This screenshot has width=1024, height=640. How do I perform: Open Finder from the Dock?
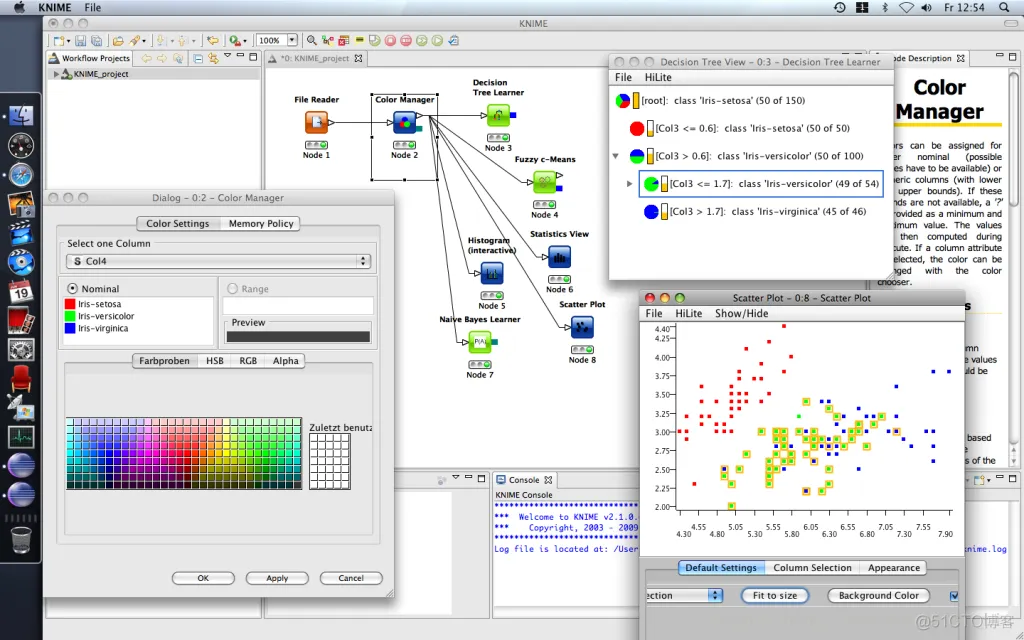(x=21, y=116)
